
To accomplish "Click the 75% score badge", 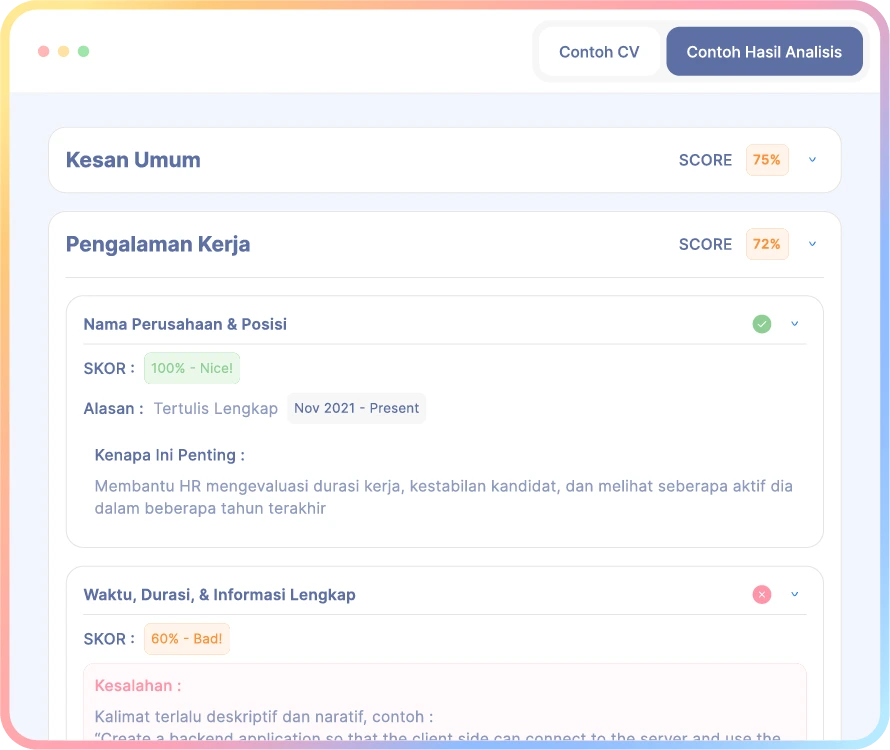I will (x=767, y=160).
